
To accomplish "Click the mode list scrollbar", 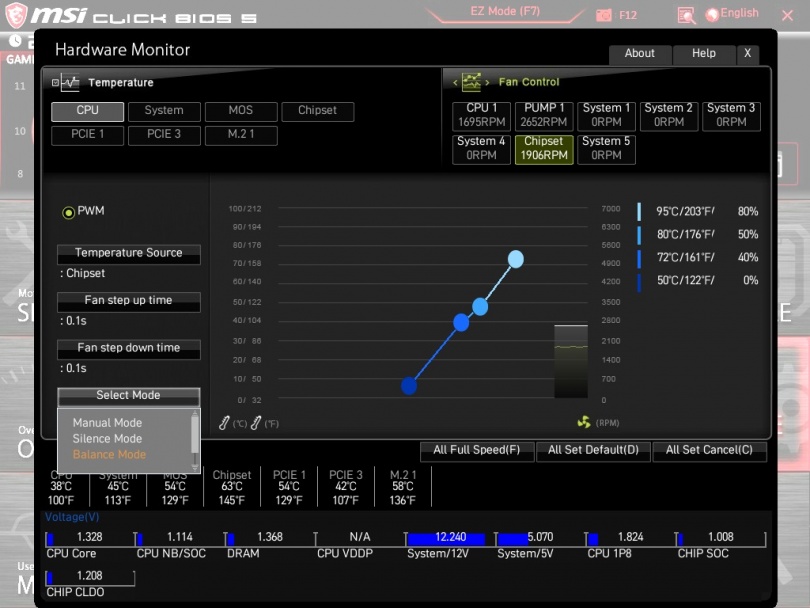I will 195,433.
